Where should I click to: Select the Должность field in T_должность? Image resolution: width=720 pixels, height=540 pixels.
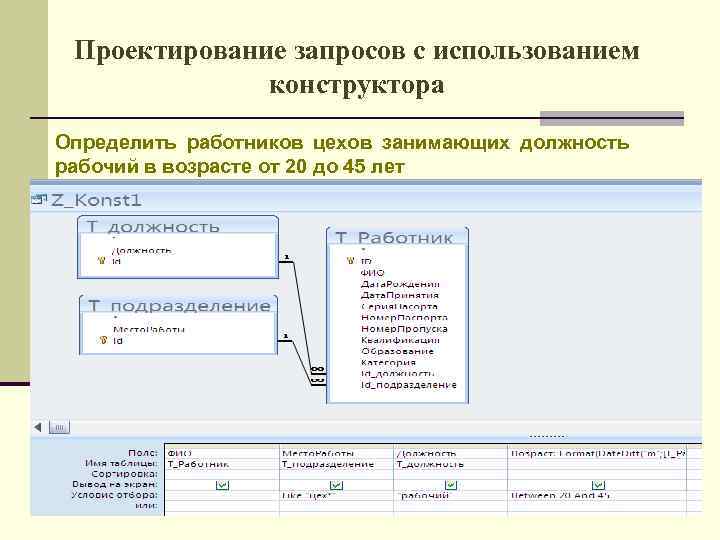pos(141,251)
